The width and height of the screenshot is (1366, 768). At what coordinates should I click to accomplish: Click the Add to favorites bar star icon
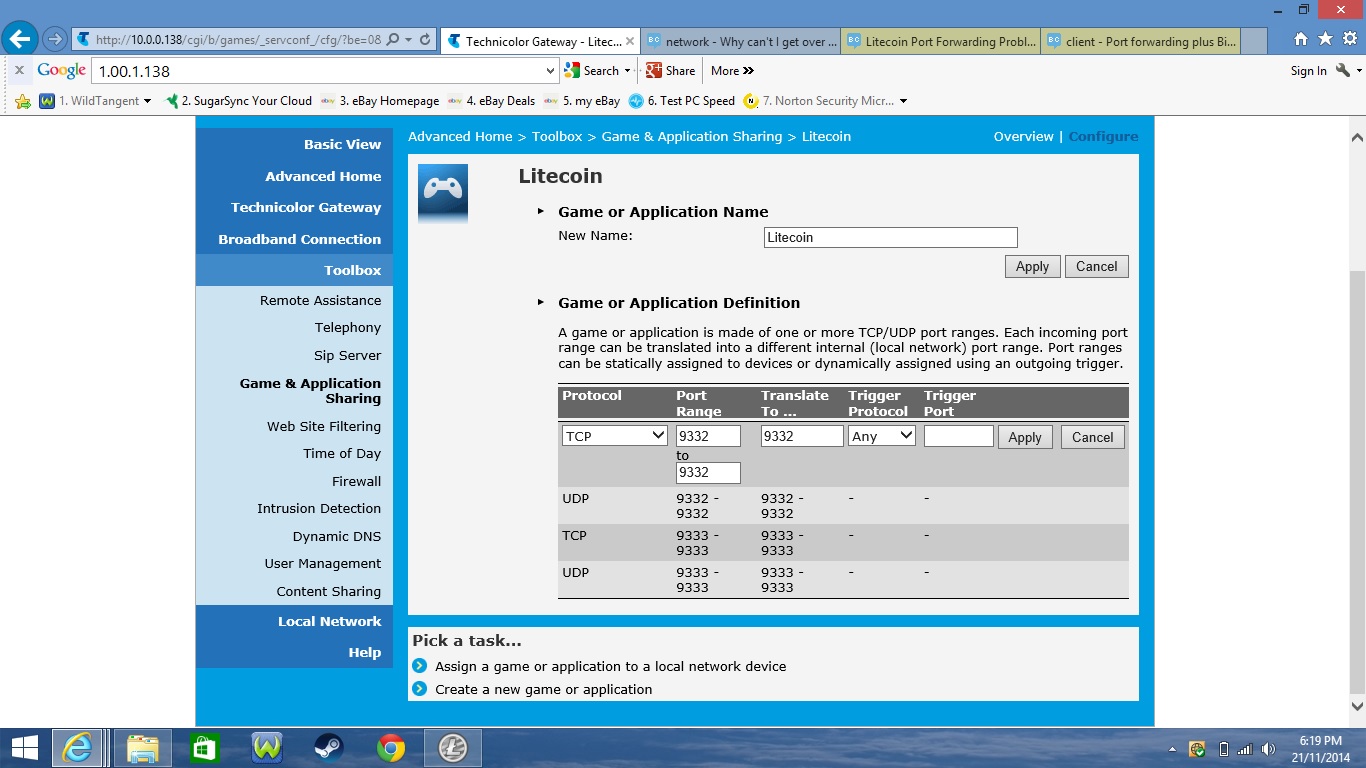(x=24, y=101)
